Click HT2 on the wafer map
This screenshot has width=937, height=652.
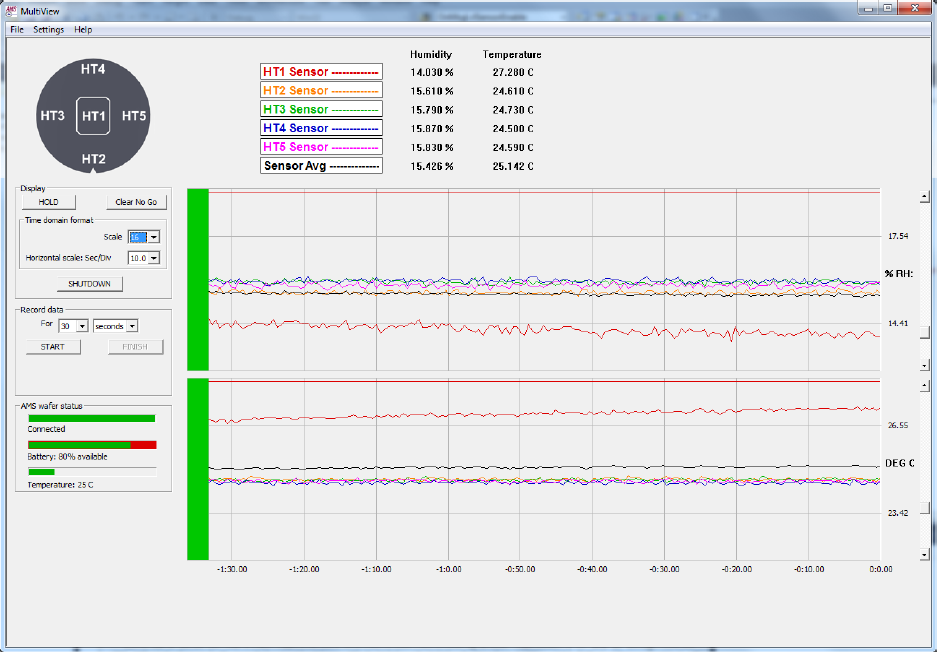[x=93, y=159]
